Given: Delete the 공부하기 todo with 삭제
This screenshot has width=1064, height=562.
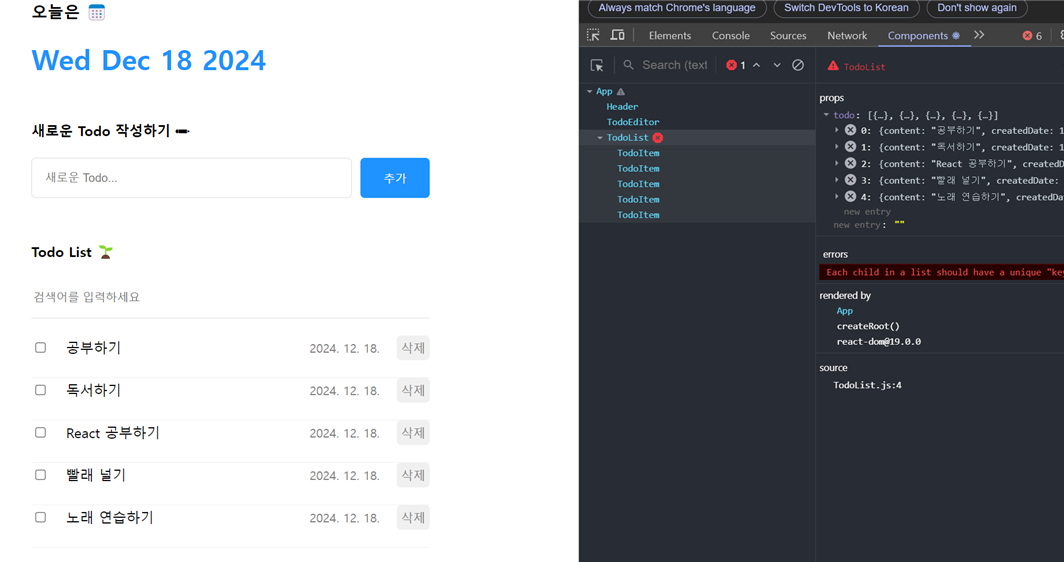Looking at the screenshot, I should click(413, 348).
